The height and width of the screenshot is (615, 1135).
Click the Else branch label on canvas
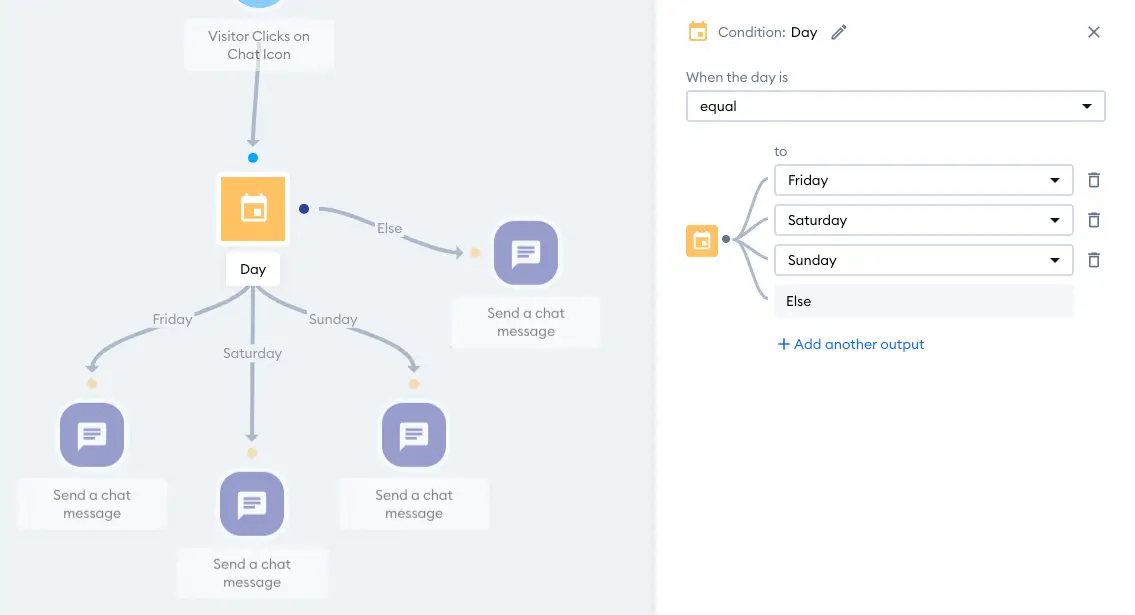click(389, 228)
